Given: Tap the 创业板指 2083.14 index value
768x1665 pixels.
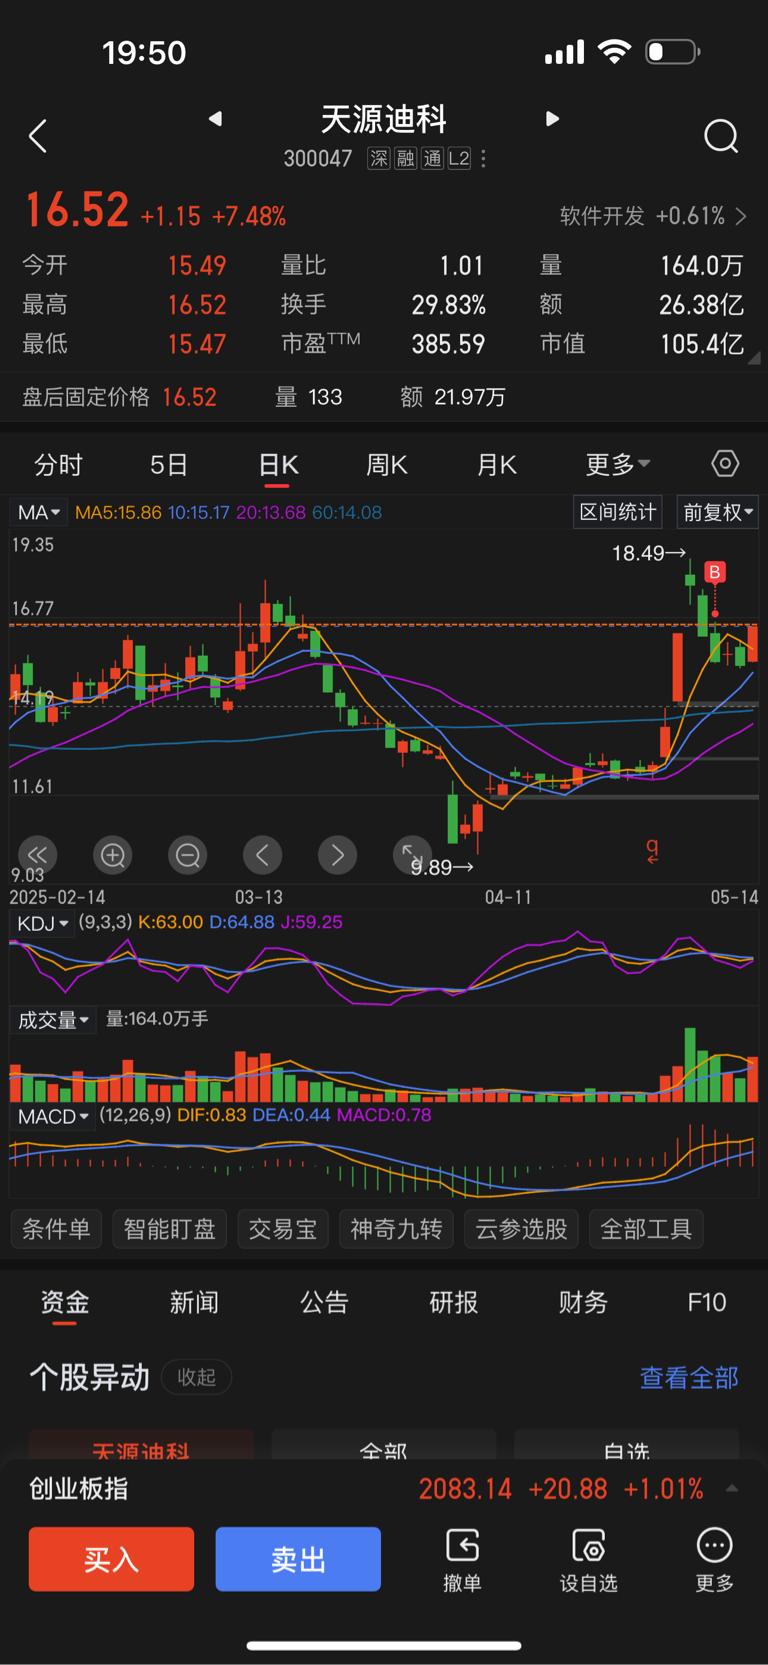Looking at the screenshot, I should click(465, 1488).
